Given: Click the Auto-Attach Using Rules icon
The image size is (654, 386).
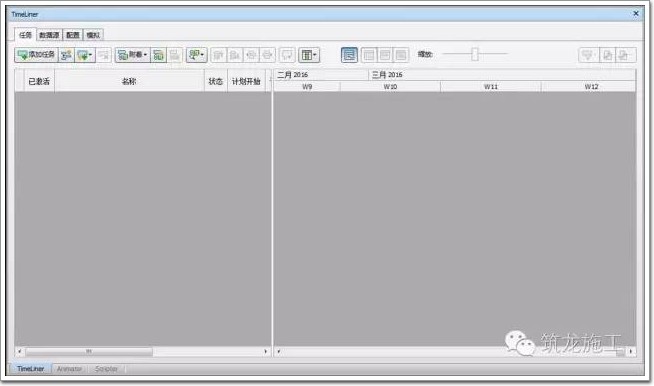Looking at the screenshot, I should pyautogui.click(x=158, y=55).
